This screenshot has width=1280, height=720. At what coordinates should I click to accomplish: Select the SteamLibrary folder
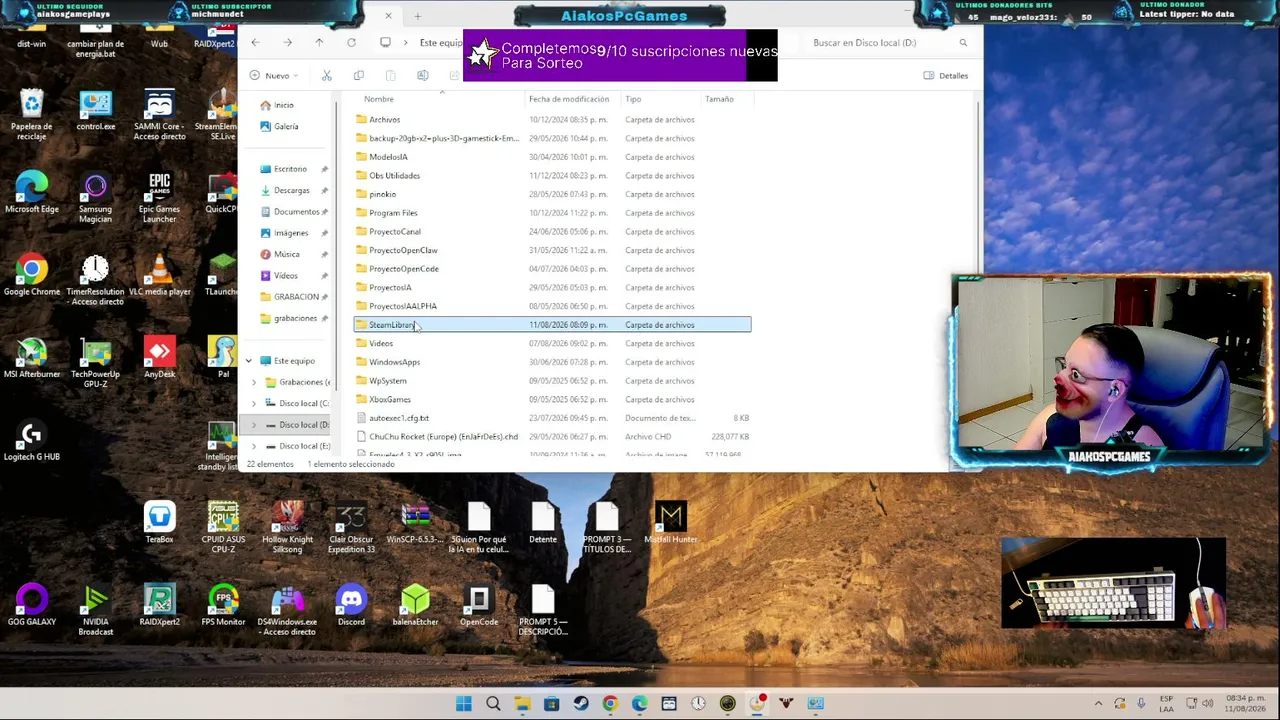coord(552,325)
